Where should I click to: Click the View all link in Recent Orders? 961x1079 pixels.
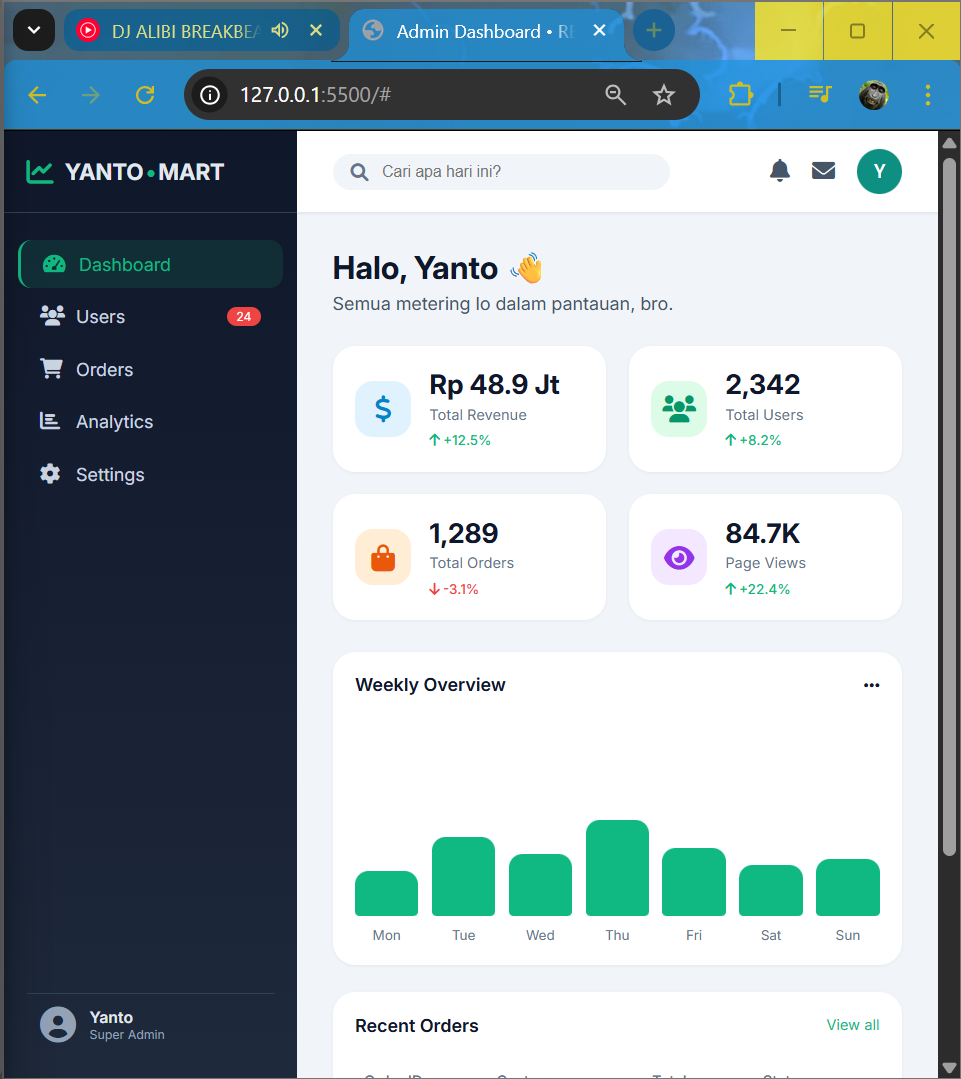pyautogui.click(x=853, y=1025)
